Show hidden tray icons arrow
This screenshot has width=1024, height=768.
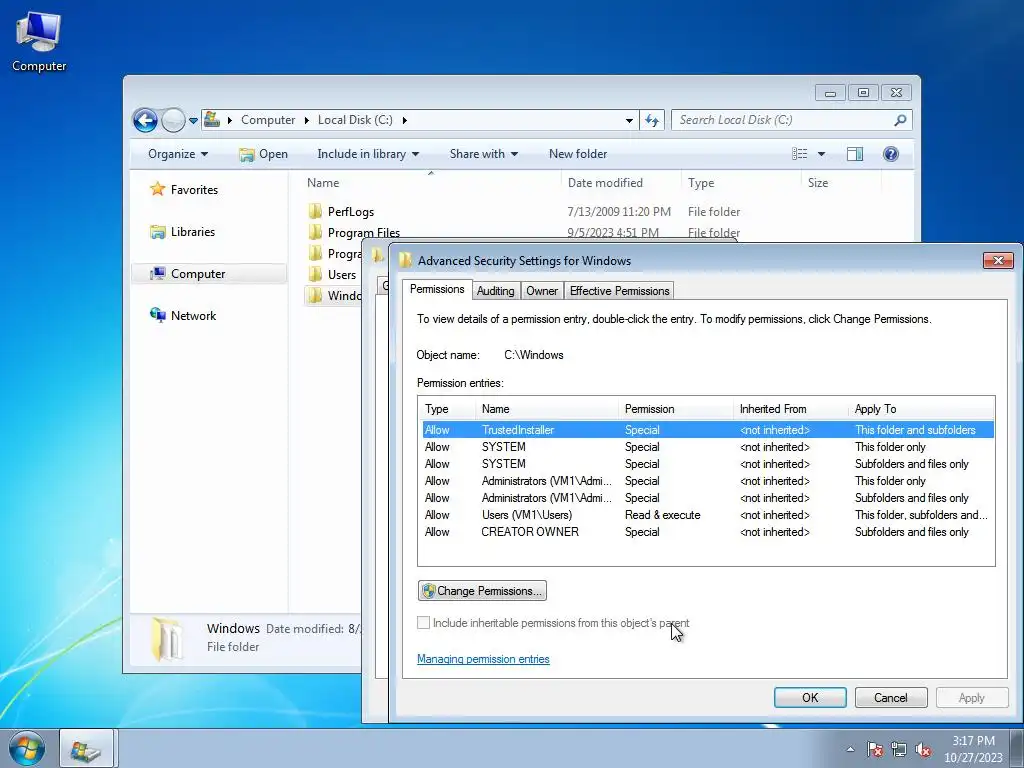[x=850, y=749]
